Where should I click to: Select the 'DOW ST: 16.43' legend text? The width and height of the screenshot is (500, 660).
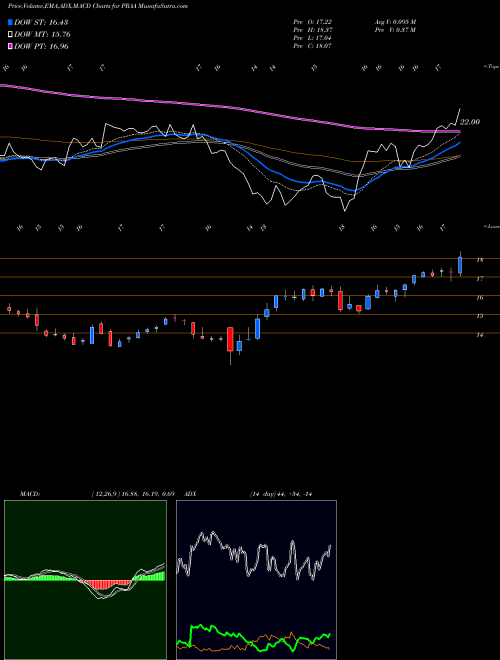tap(41, 22)
